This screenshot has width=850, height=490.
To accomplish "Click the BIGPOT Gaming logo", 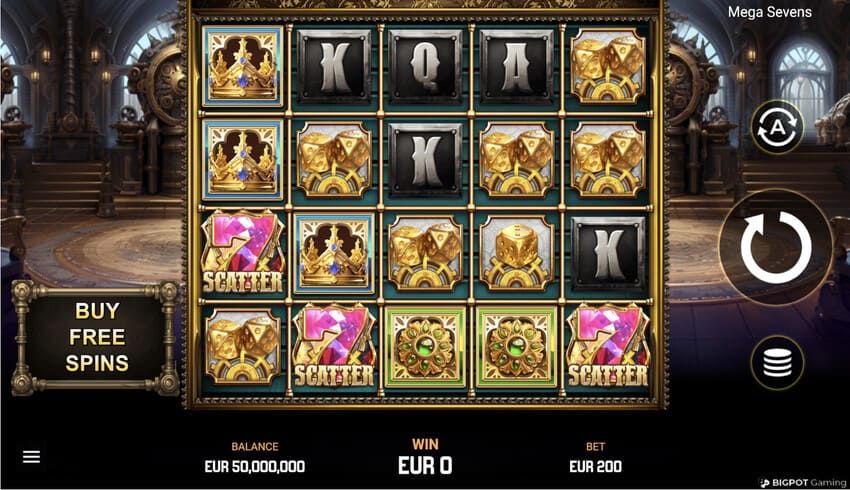I will (x=803, y=482).
